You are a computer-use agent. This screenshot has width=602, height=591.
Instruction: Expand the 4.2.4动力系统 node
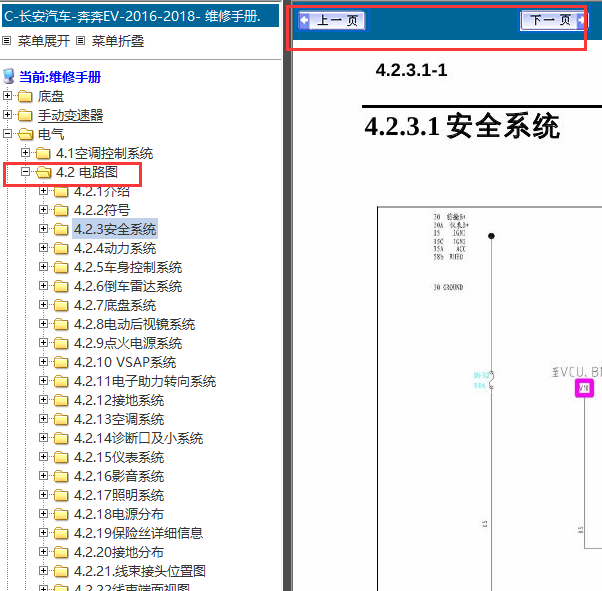click(x=43, y=247)
